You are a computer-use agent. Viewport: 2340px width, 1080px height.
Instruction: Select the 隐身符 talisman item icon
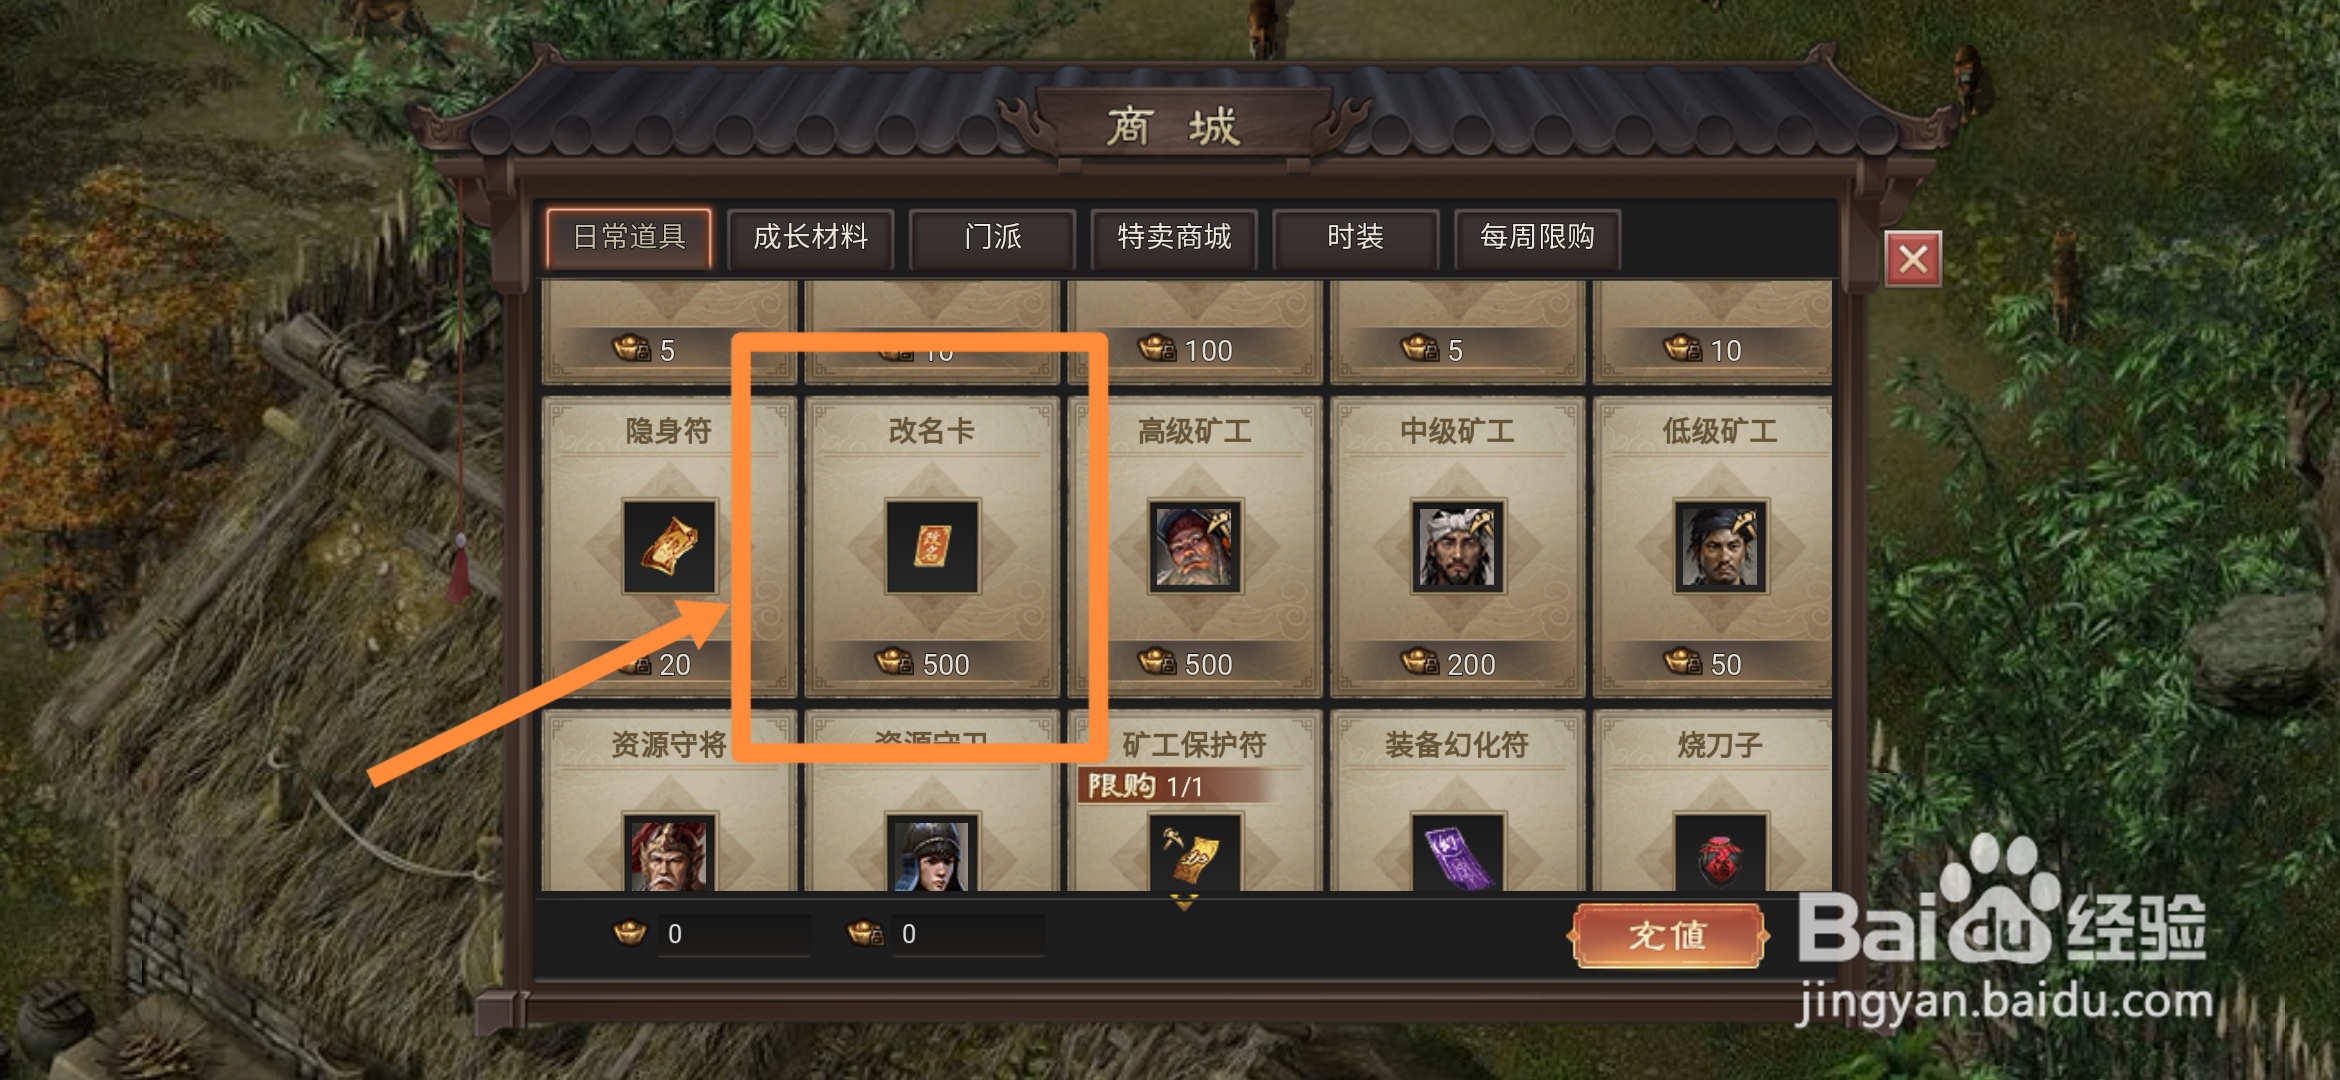(x=669, y=547)
